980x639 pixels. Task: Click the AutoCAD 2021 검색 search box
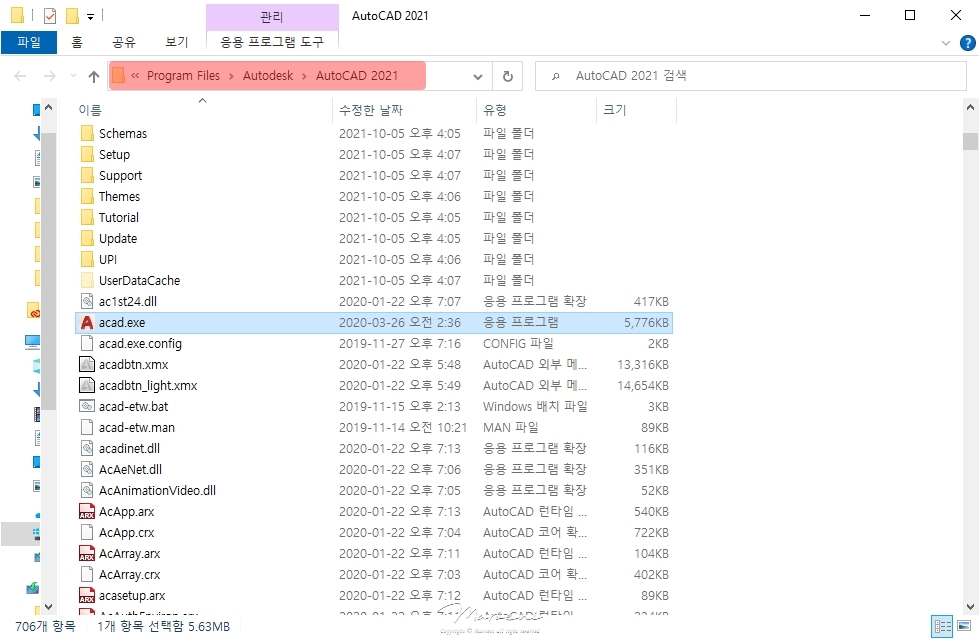(x=751, y=76)
